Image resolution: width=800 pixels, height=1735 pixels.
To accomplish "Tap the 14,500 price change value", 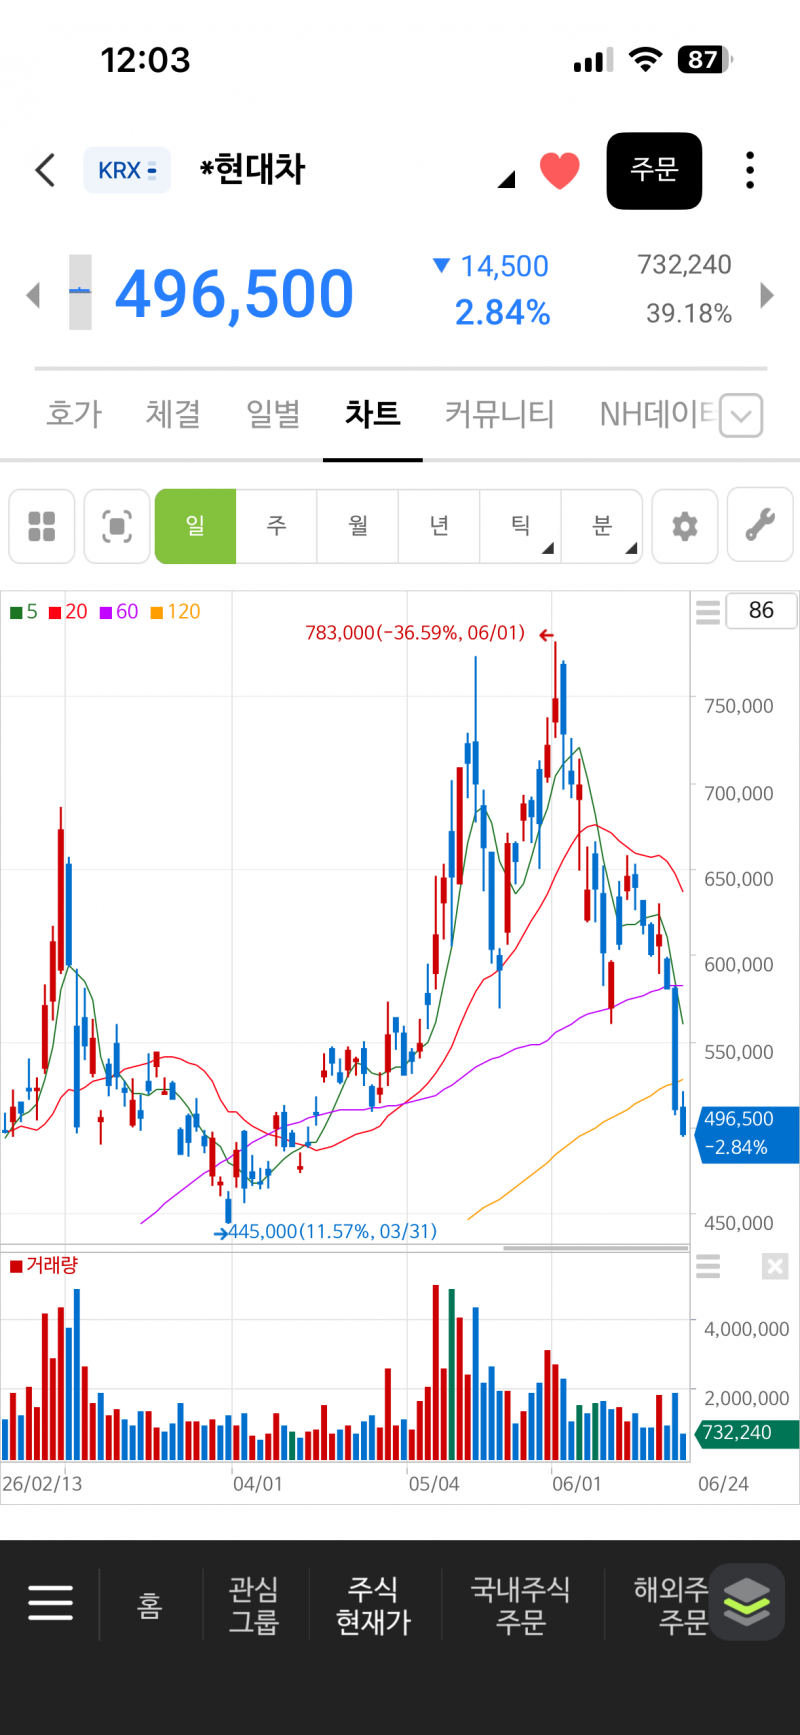I will tap(504, 266).
